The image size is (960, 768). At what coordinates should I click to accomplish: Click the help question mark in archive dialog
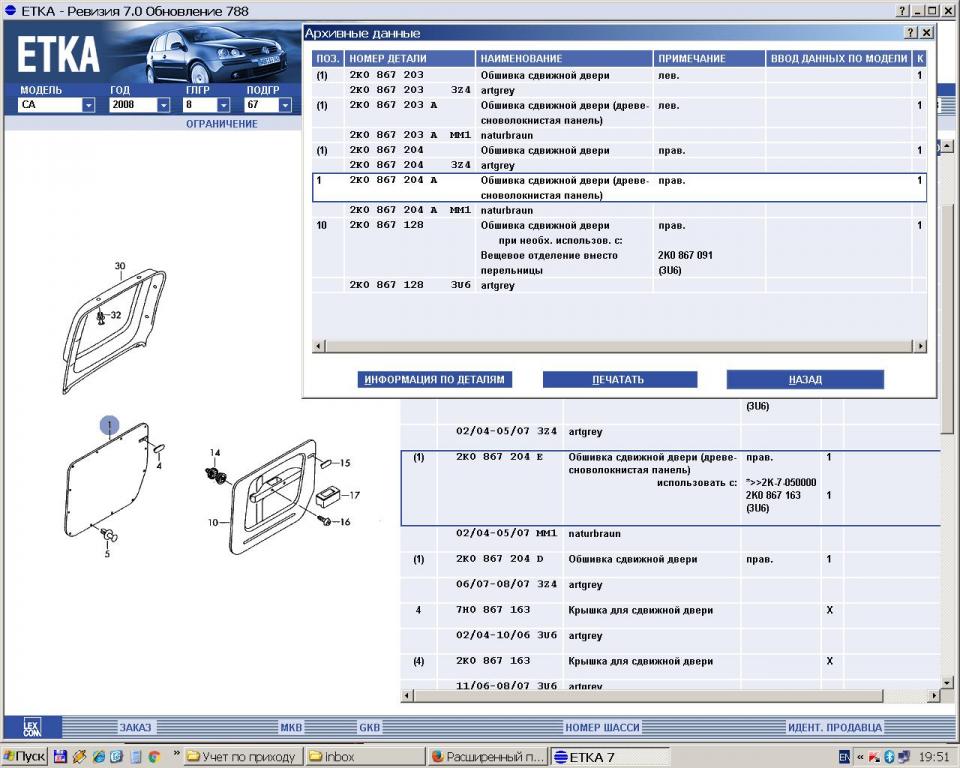[x=910, y=32]
